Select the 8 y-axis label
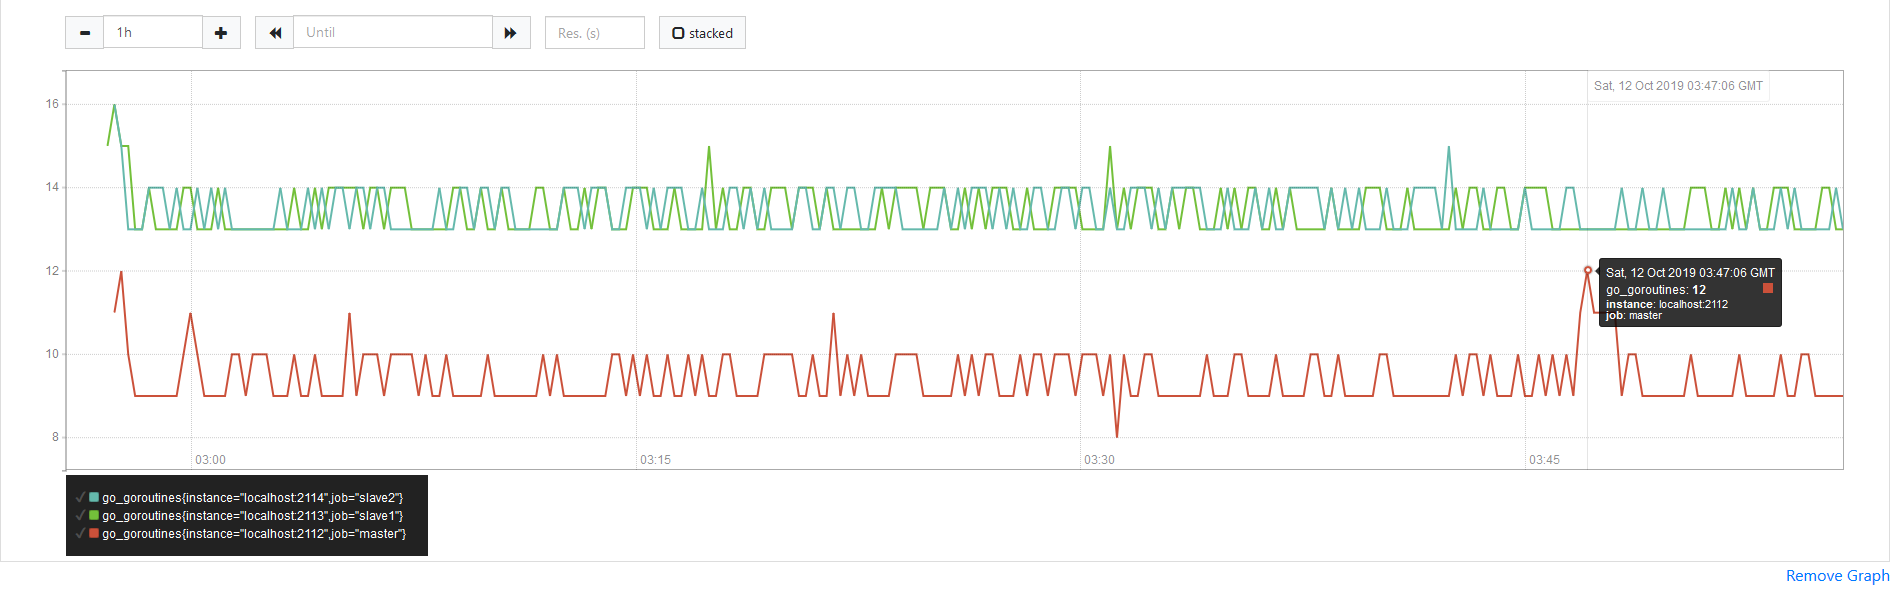 click(55, 437)
